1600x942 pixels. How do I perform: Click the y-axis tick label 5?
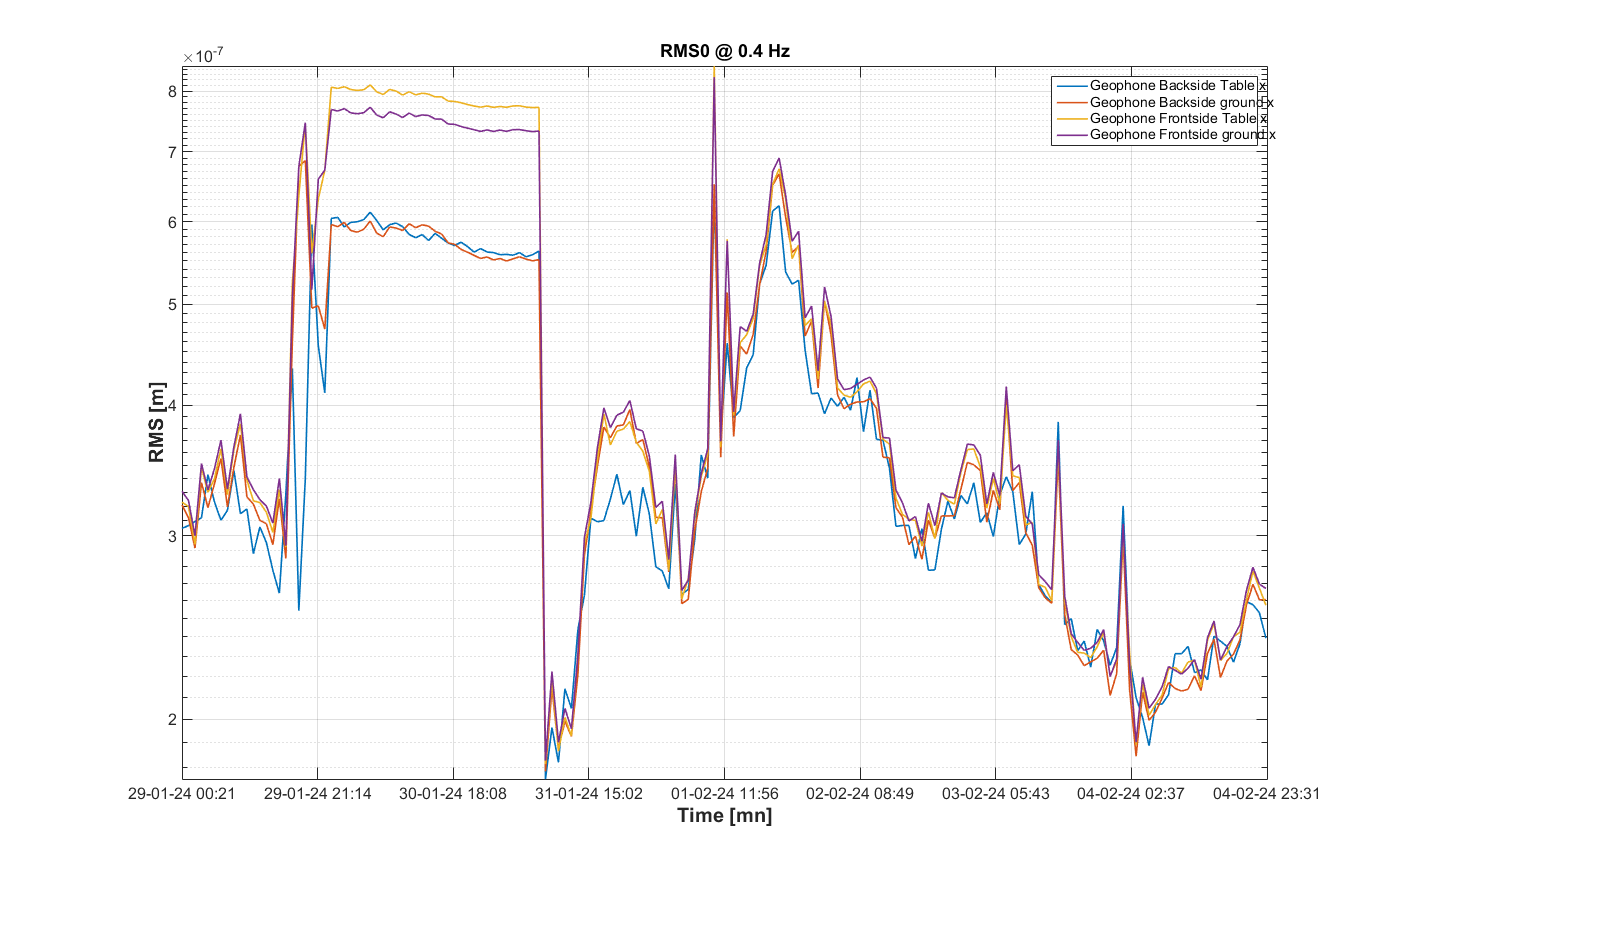(172, 305)
